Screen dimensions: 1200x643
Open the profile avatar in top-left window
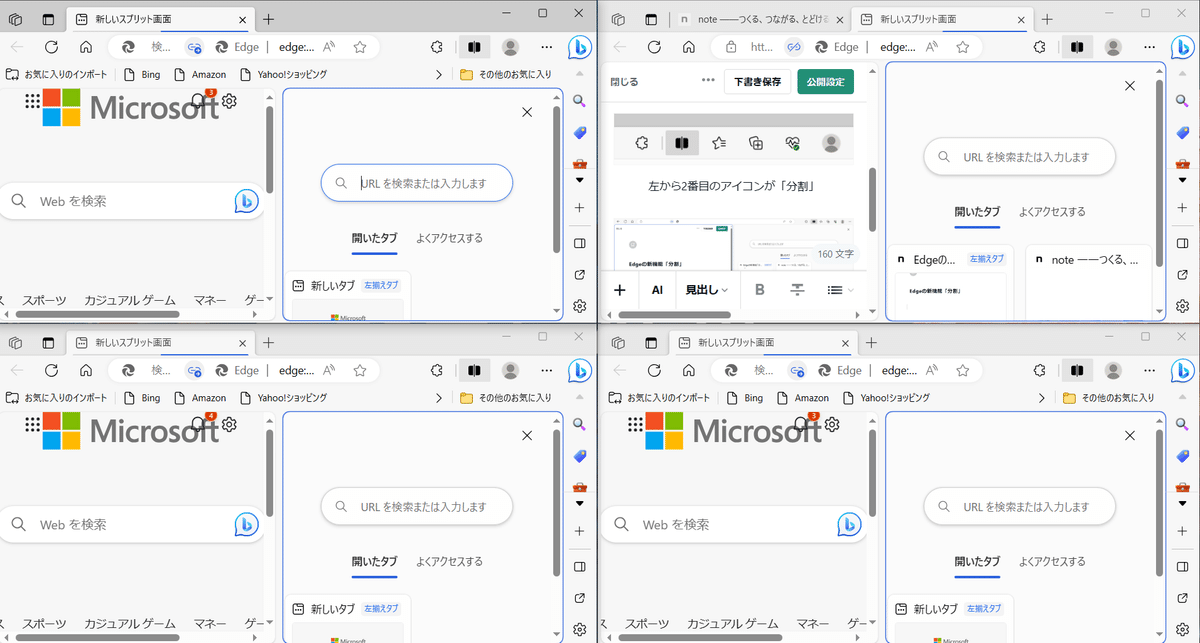[511, 47]
